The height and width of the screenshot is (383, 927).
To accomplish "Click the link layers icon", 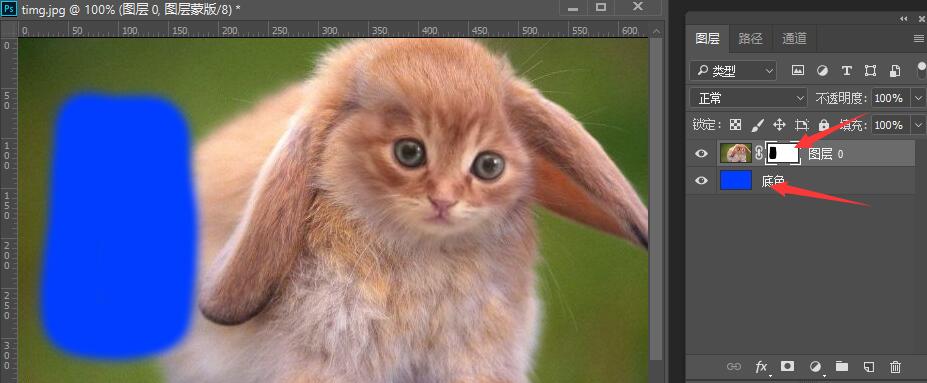I will (x=734, y=367).
